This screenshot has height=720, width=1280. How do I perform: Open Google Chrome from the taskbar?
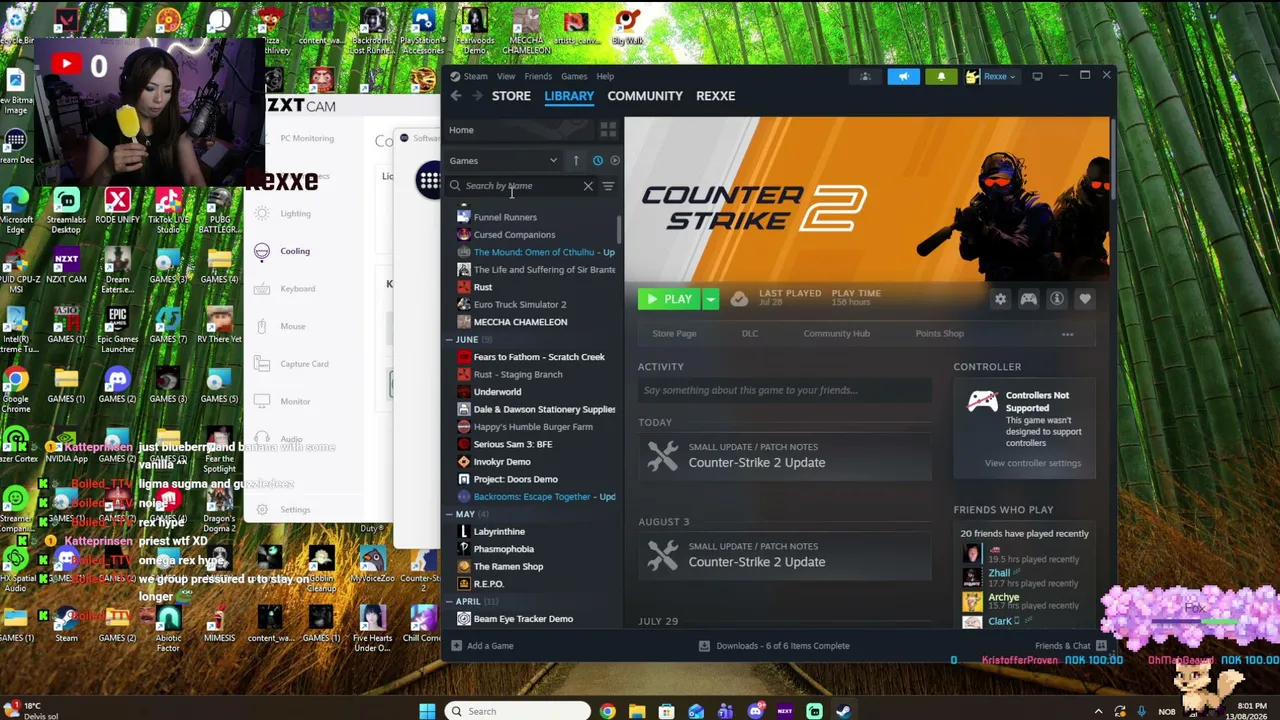(x=607, y=712)
